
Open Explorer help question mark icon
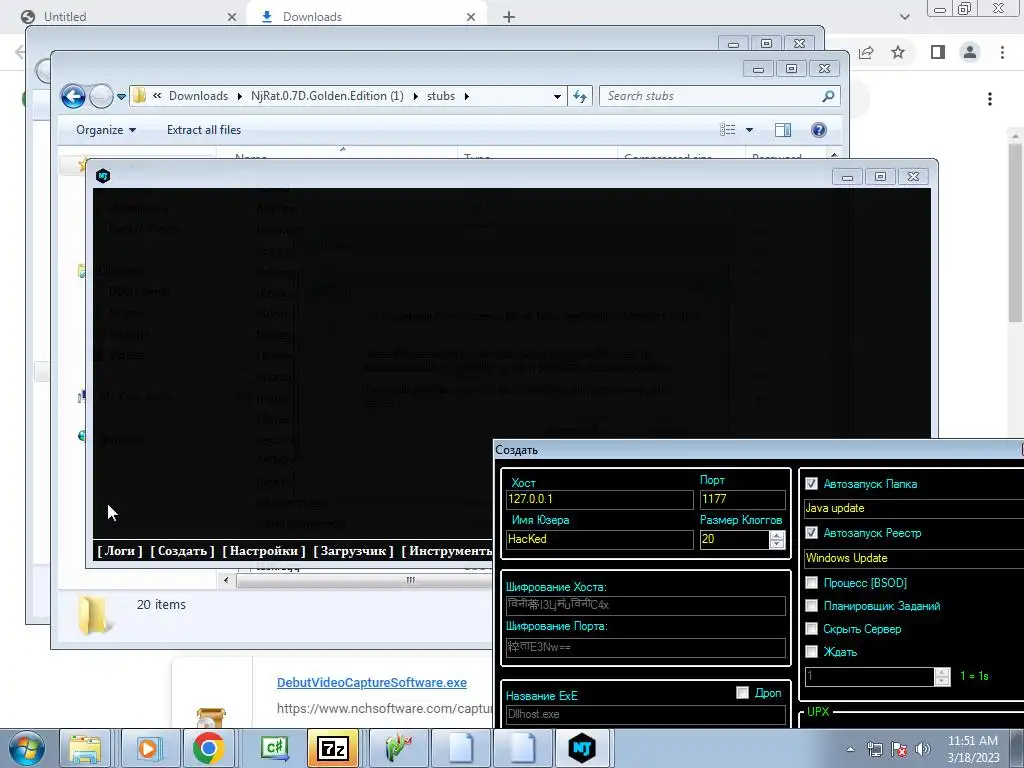click(x=818, y=130)
